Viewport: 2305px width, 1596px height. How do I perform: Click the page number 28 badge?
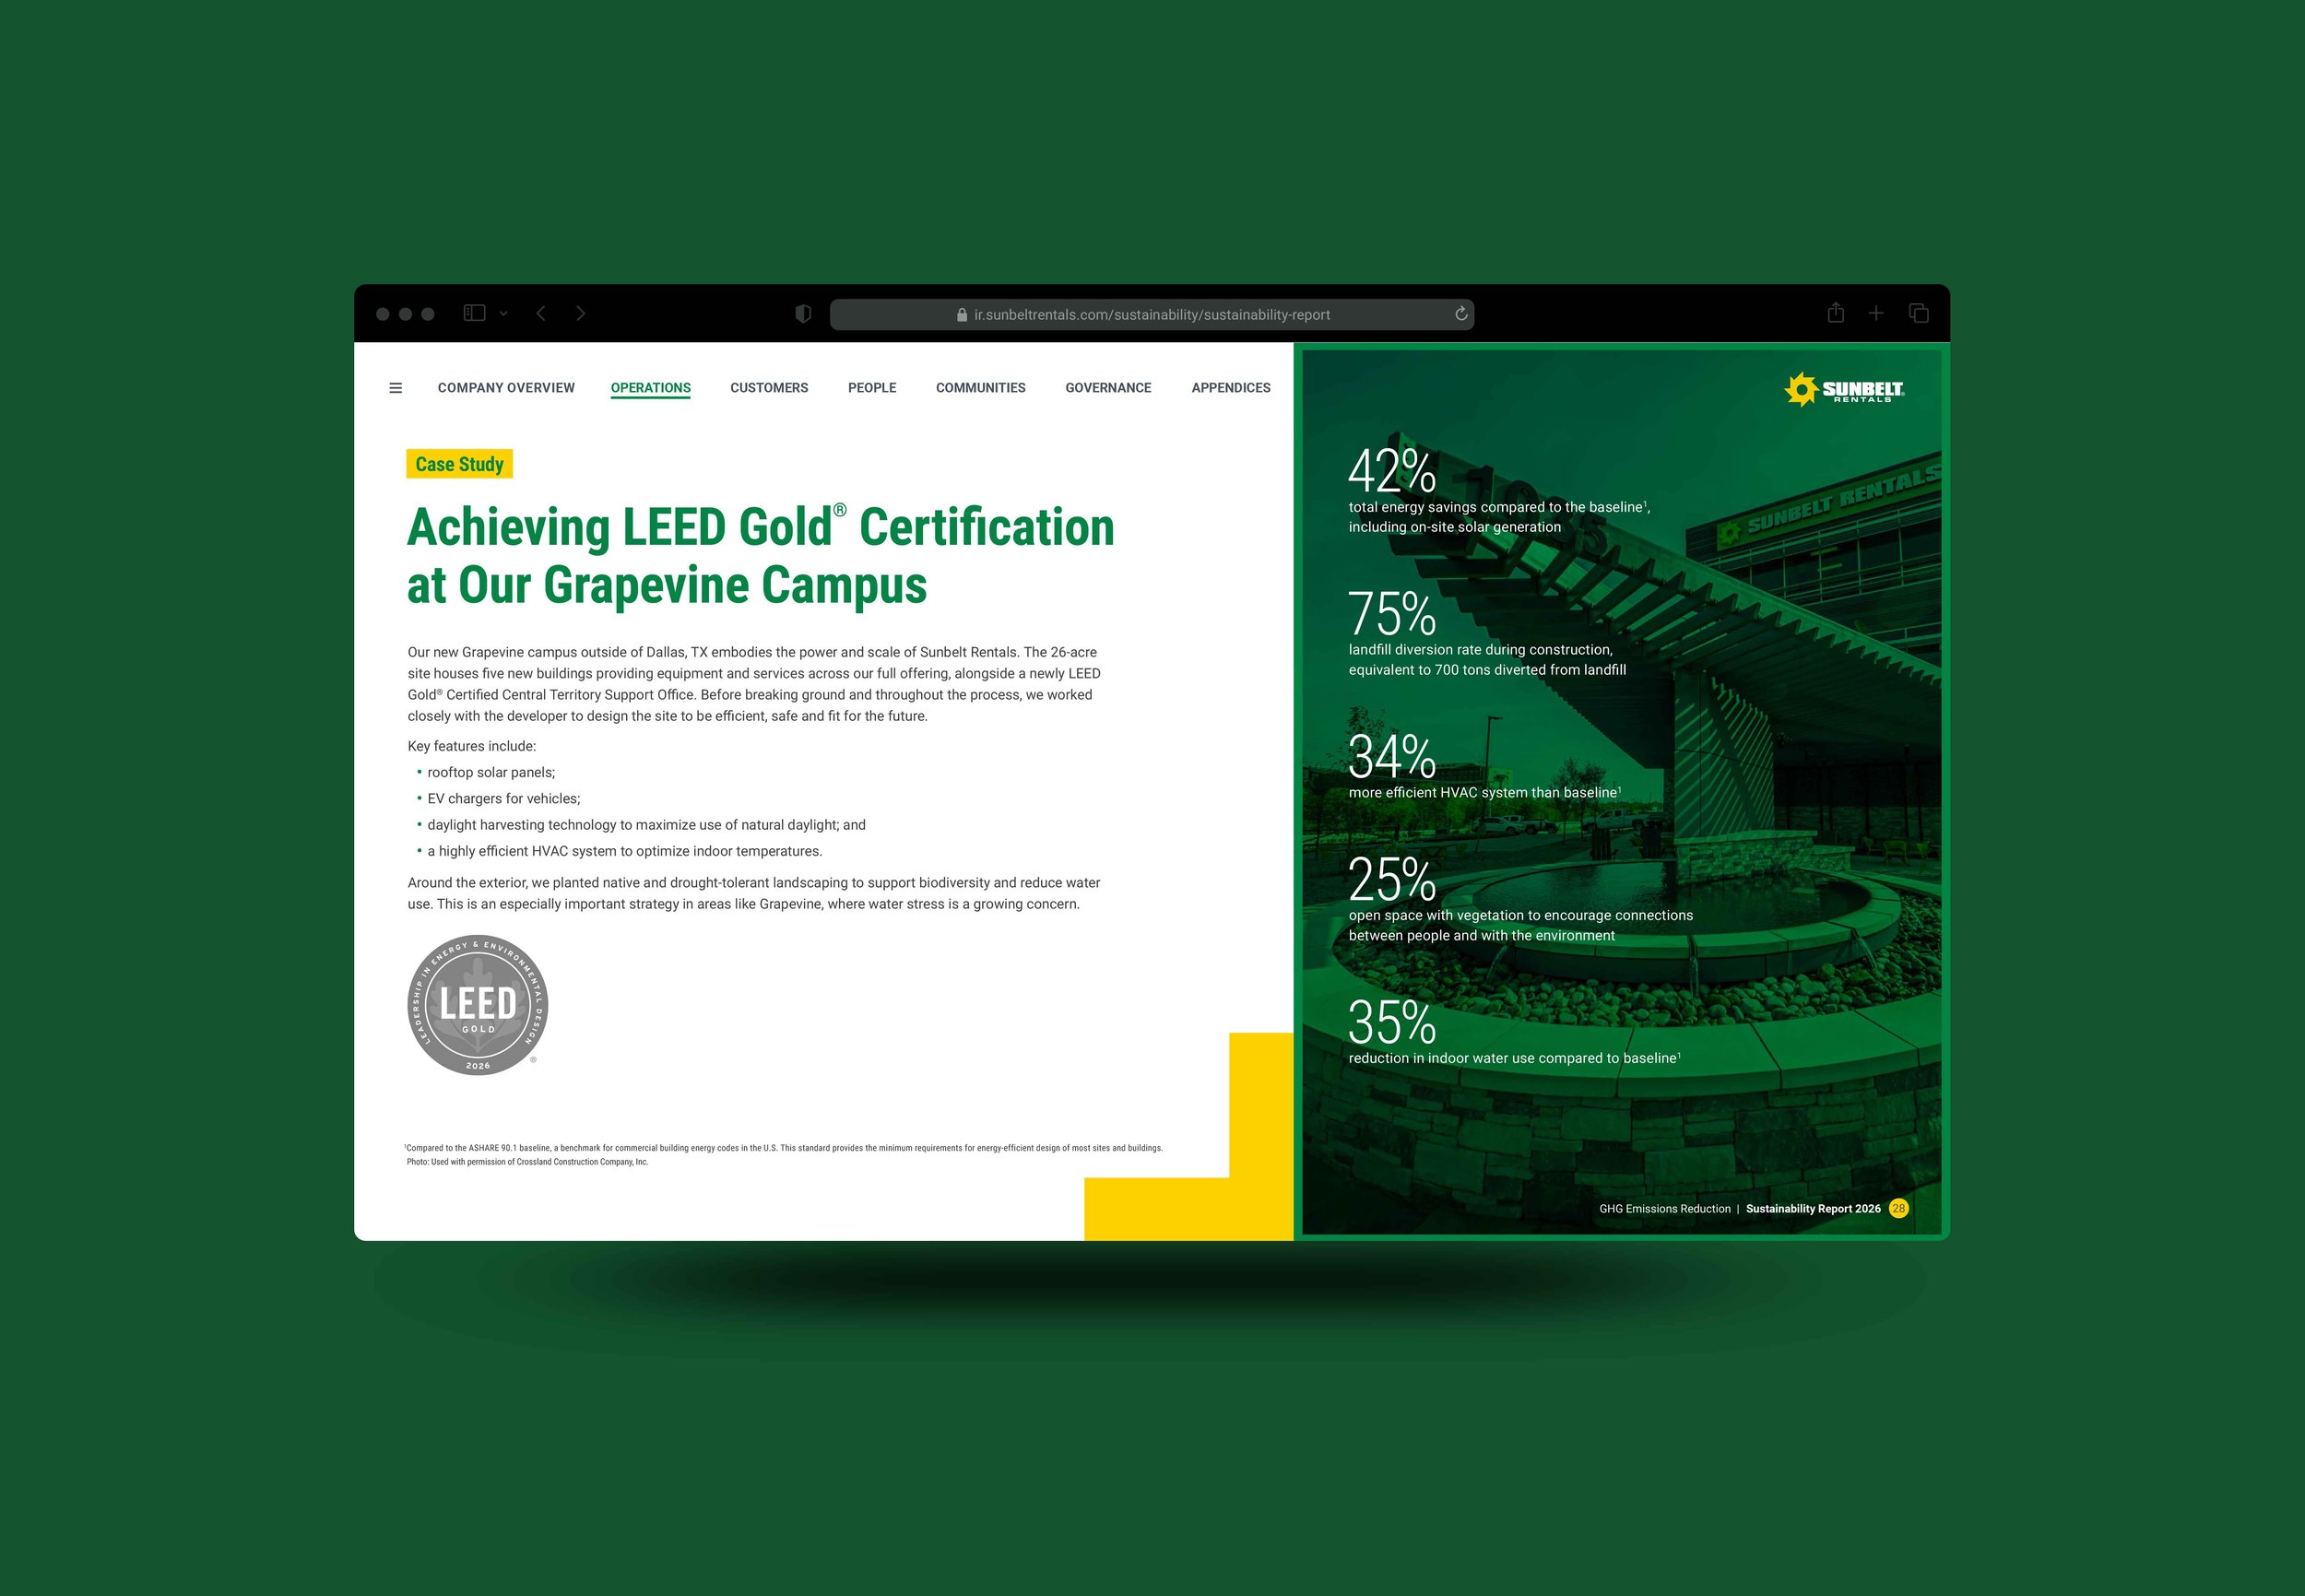(1898, 1208)
